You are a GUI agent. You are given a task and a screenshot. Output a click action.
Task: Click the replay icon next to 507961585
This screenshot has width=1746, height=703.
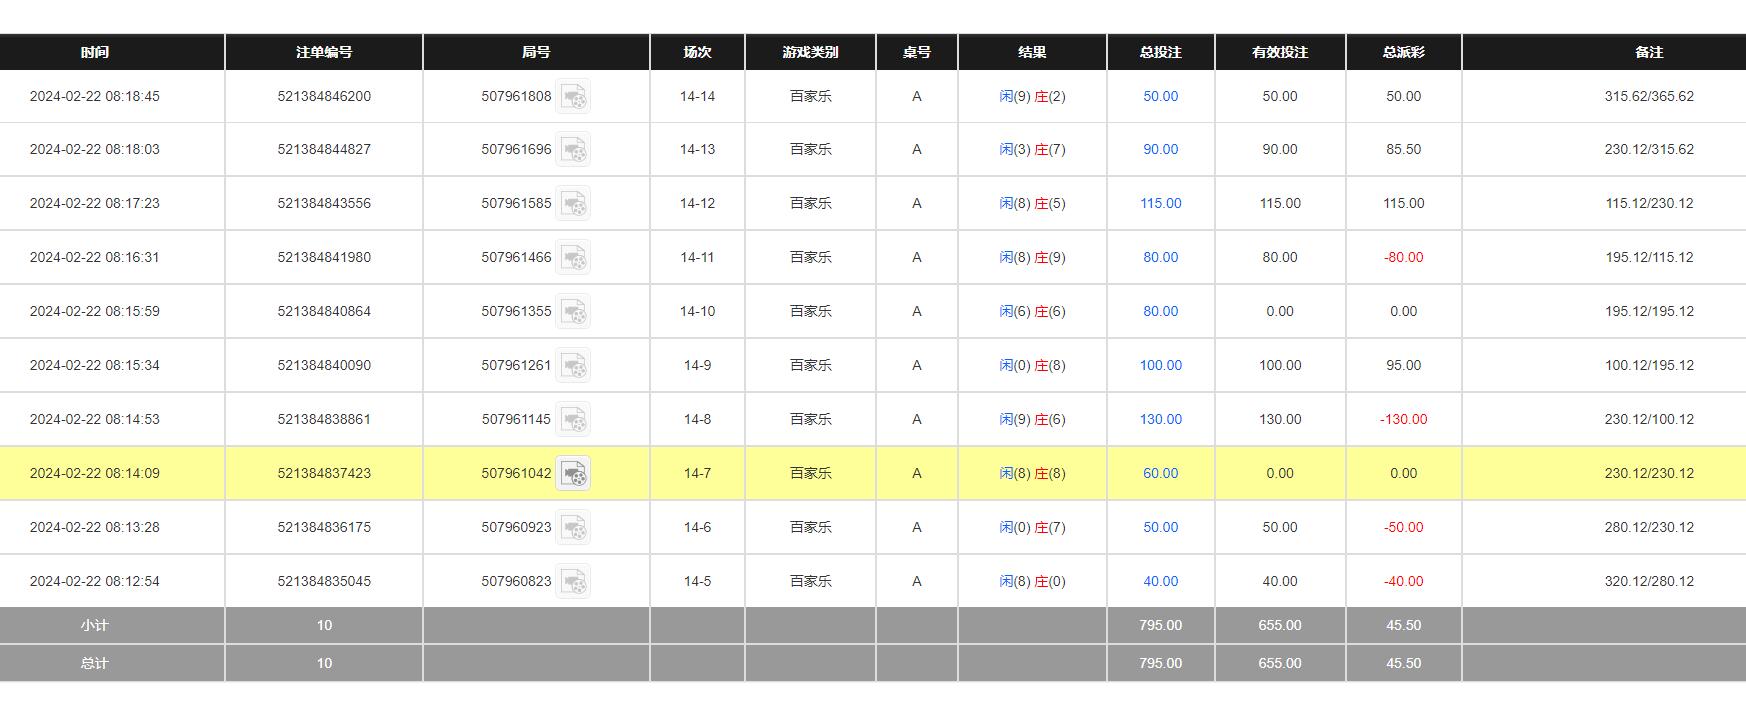(x=573, y=204)
